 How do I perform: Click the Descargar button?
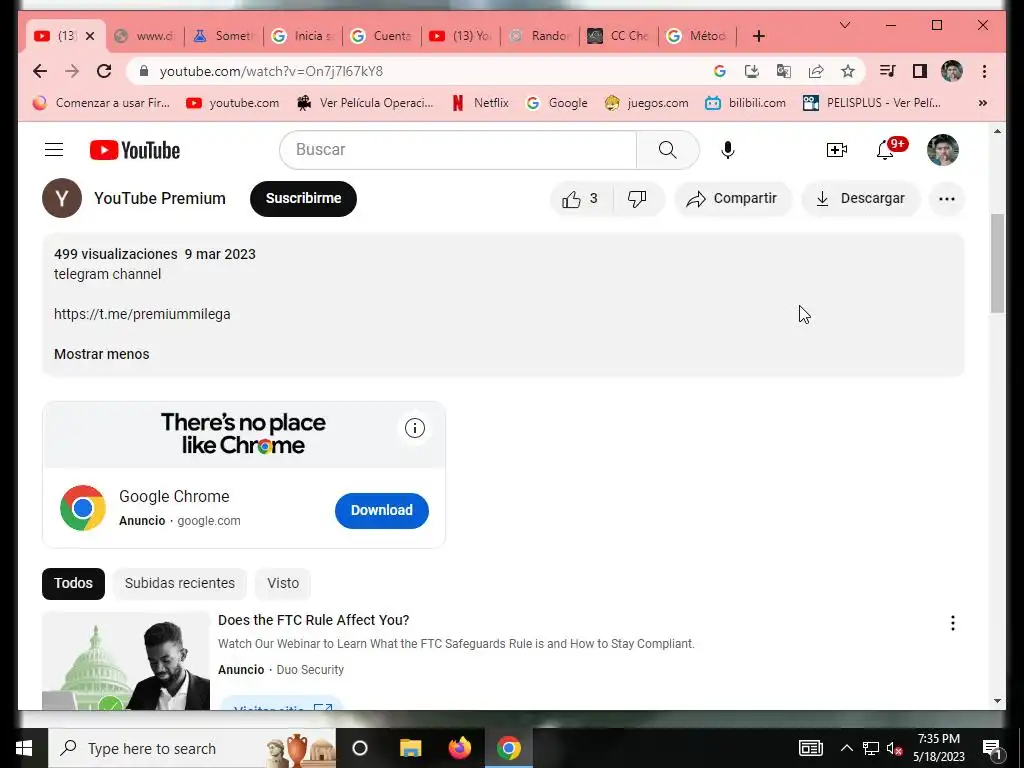point(861,199)
